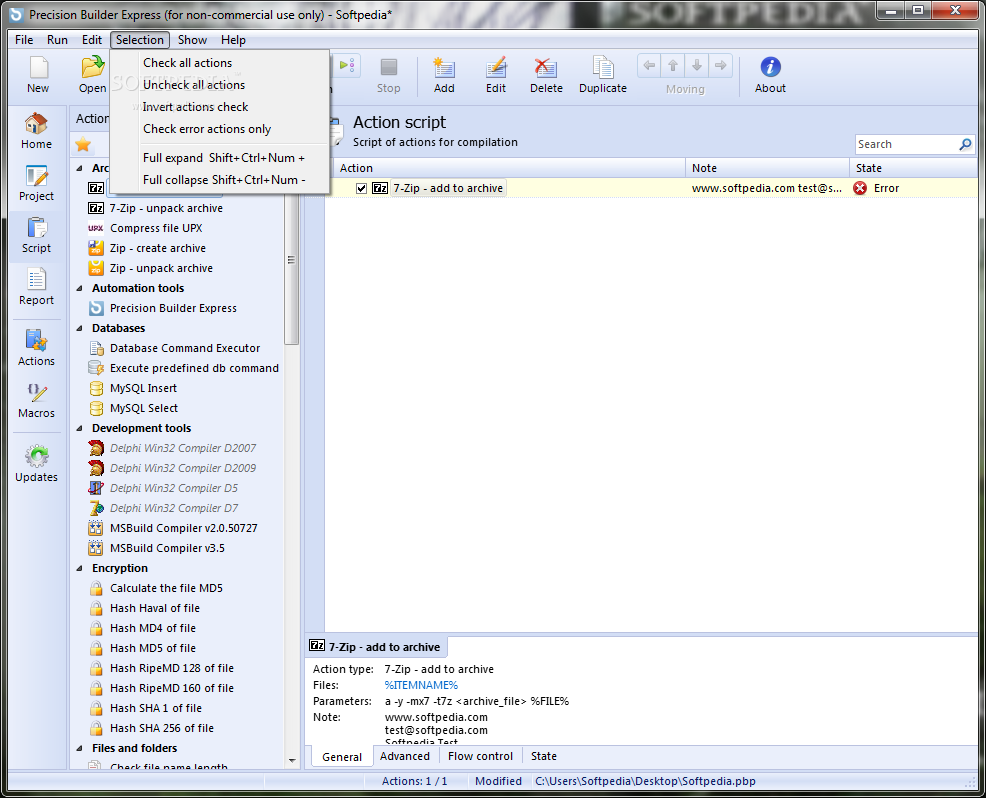
Task: Select Hash SHA 256 of file action
Action: pyautogui.click(x=162, y=728)
